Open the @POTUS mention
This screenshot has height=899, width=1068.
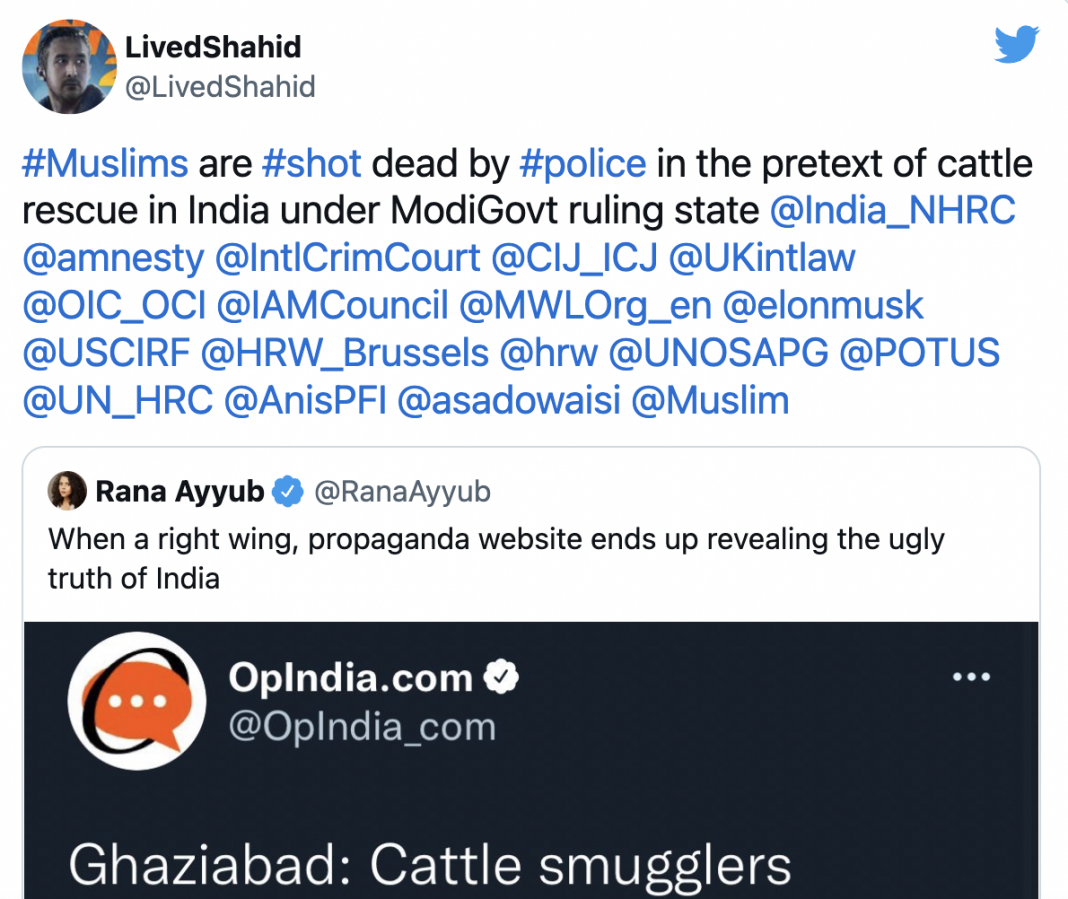tap(920, 353)
